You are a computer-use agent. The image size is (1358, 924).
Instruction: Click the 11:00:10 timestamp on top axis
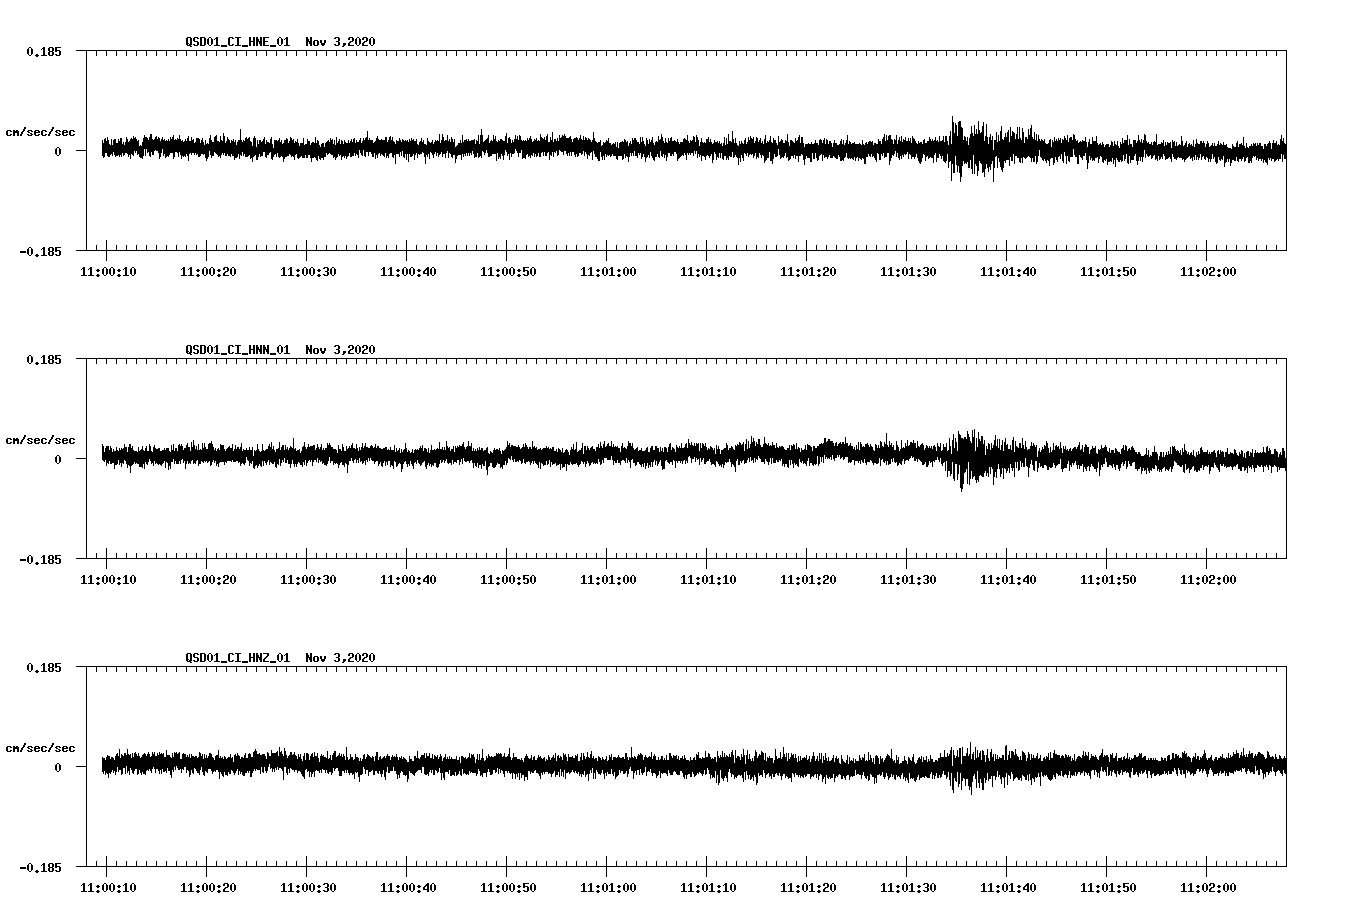pos(110,270)
